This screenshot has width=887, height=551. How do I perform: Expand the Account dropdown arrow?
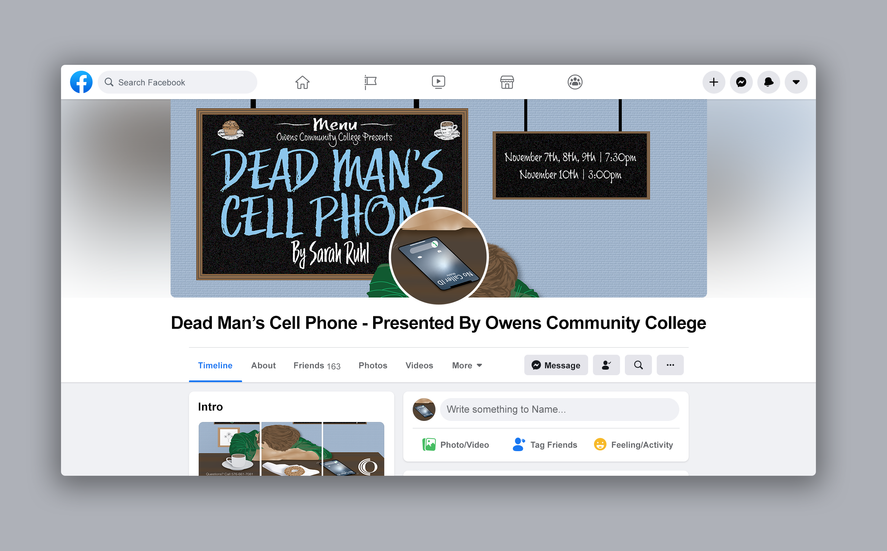pyautogui.click(x=796, y=82)
